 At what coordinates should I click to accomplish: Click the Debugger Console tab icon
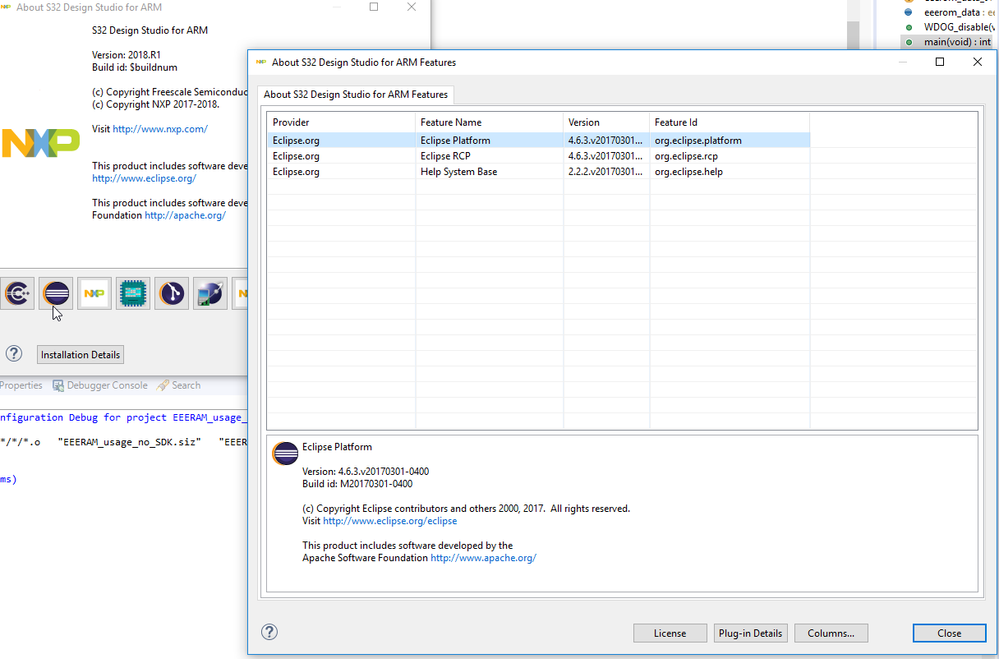(x=58, y=386)
